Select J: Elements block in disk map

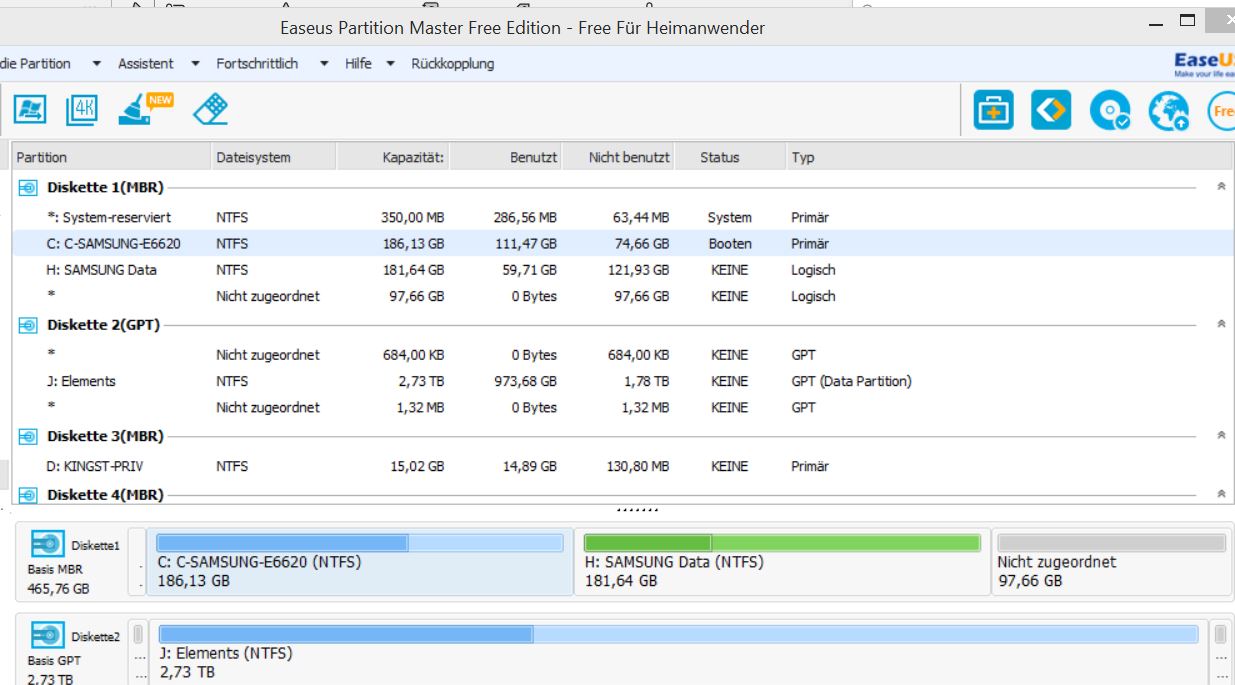point(678,653)
